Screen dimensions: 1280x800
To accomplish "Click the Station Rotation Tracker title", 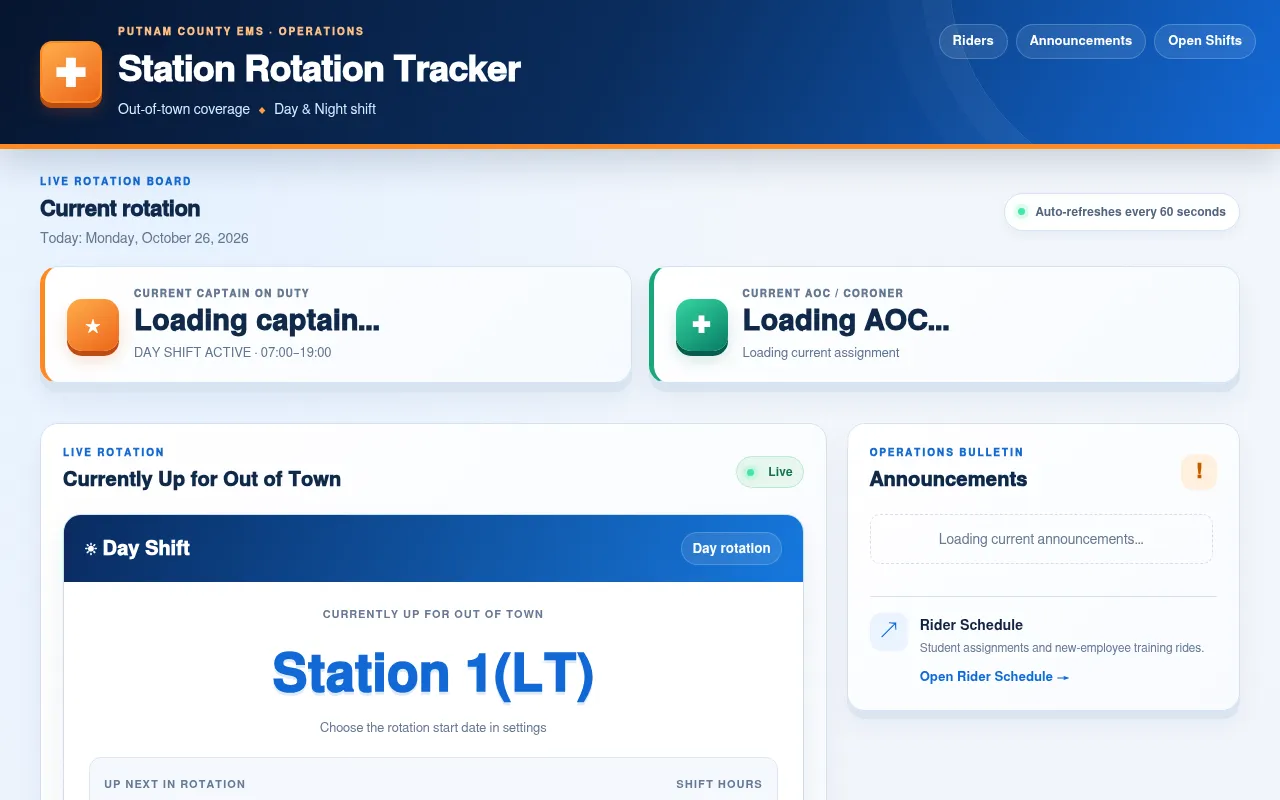I will 319,69.
